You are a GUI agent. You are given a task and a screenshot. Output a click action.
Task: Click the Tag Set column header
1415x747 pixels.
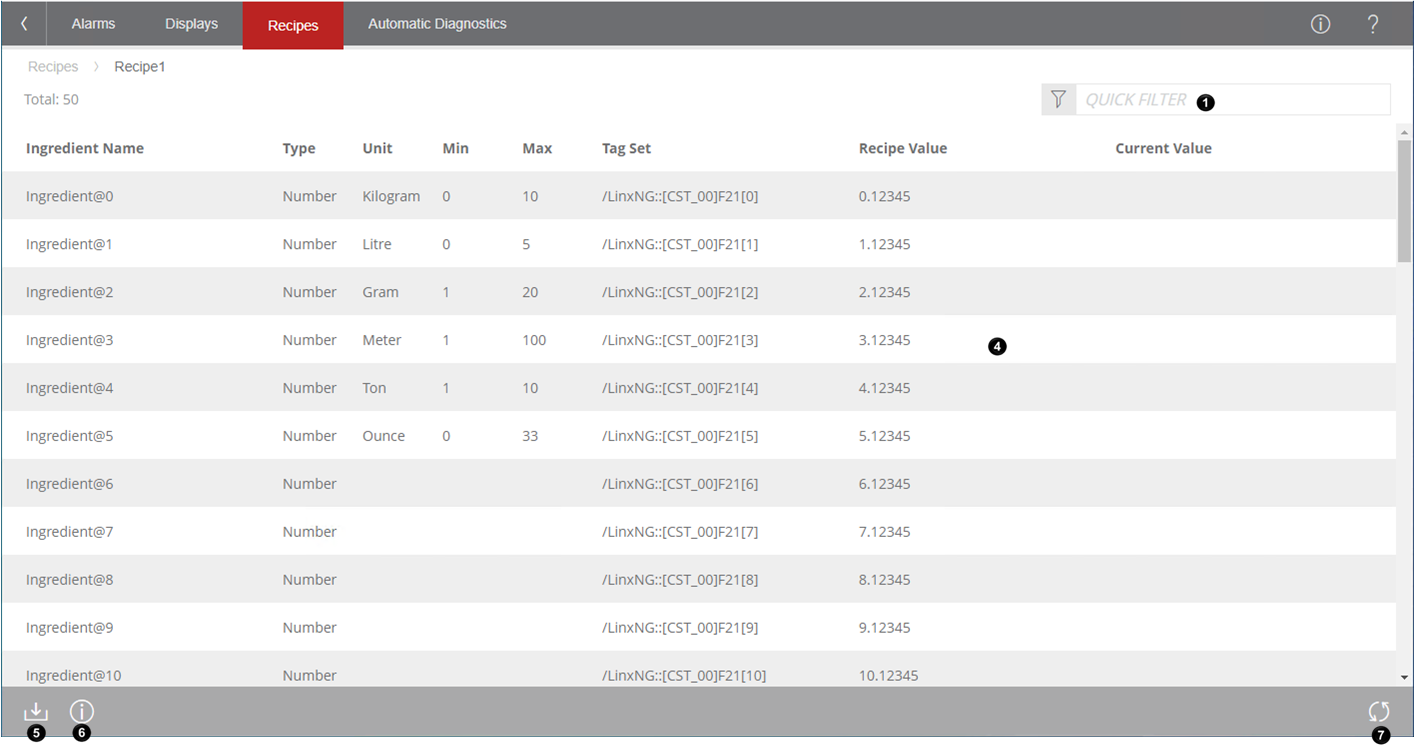(x=626, y=148)
